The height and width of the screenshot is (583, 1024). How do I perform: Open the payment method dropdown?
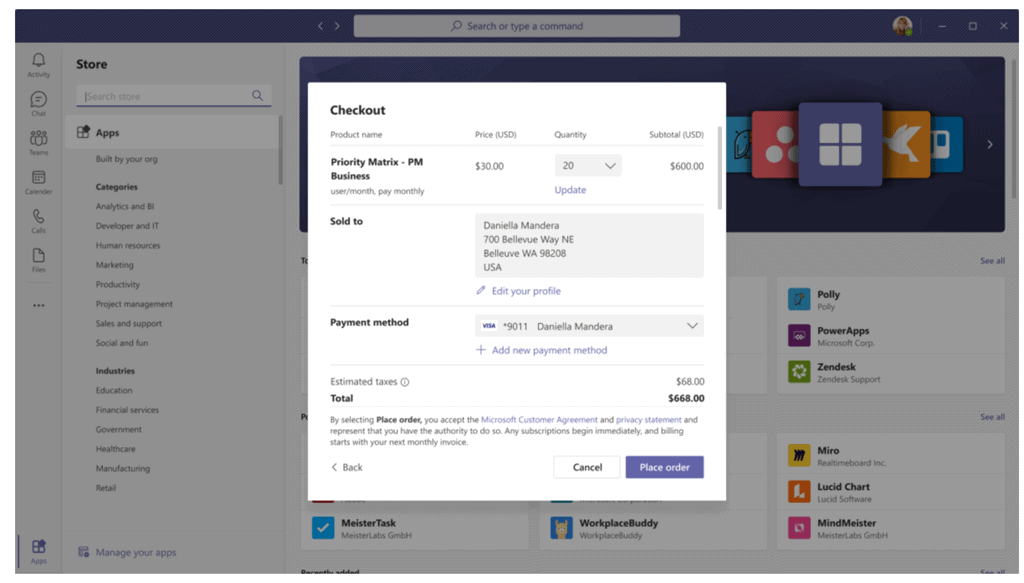(x=589, y=326)
